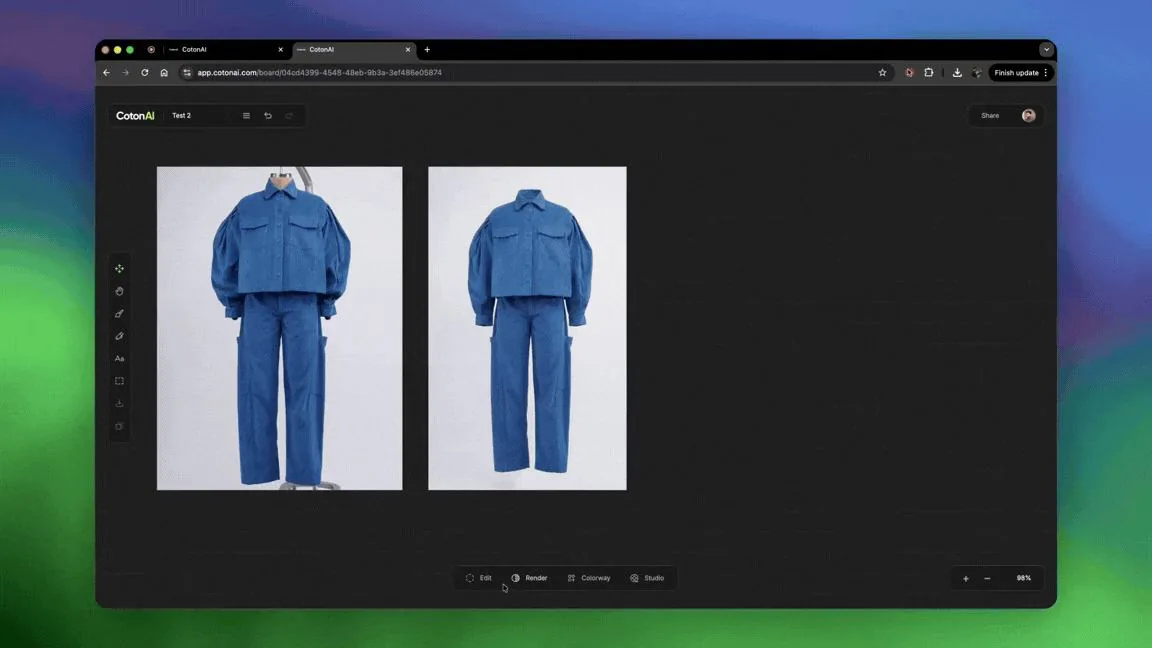The width and height of the screenshot is (1152, 648).
Task: Select the brush tool in left toolbar
Action: click(119, 314)
